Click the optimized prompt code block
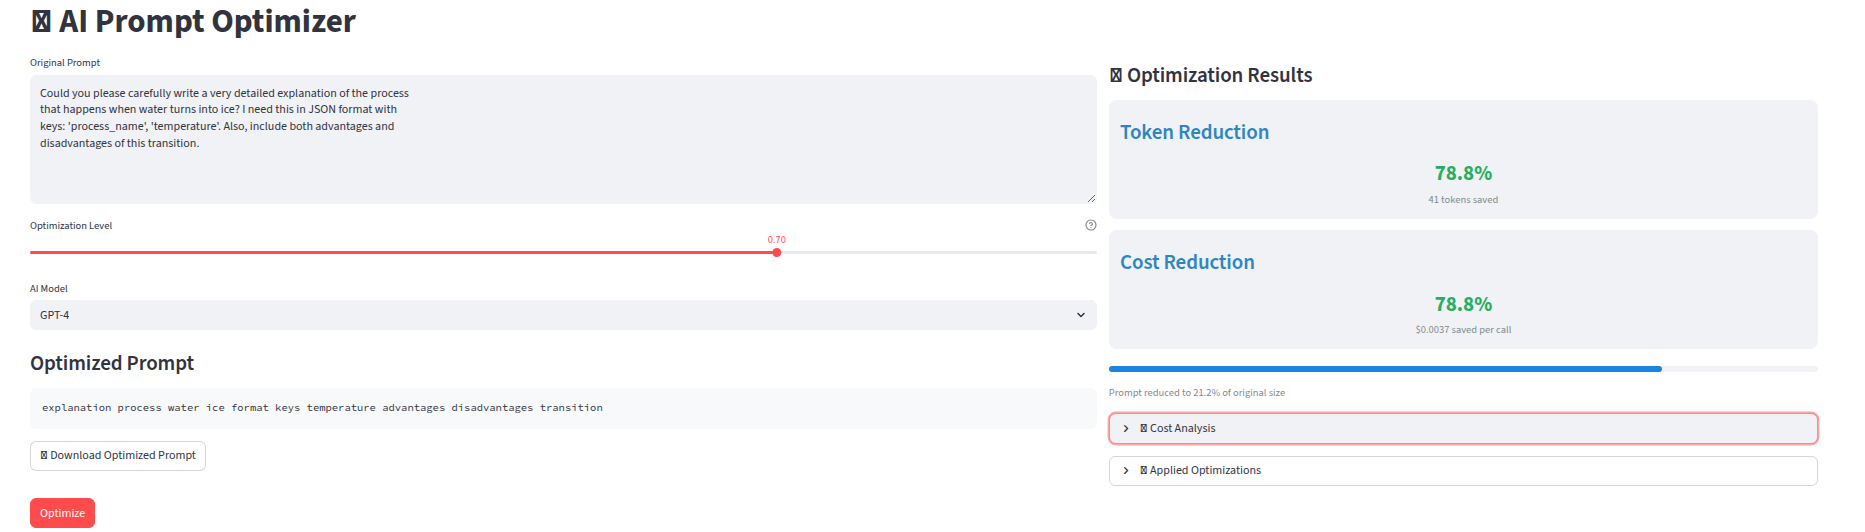Image resolution: width=1865 pixels, height=532 pixels. coord(562,408)
